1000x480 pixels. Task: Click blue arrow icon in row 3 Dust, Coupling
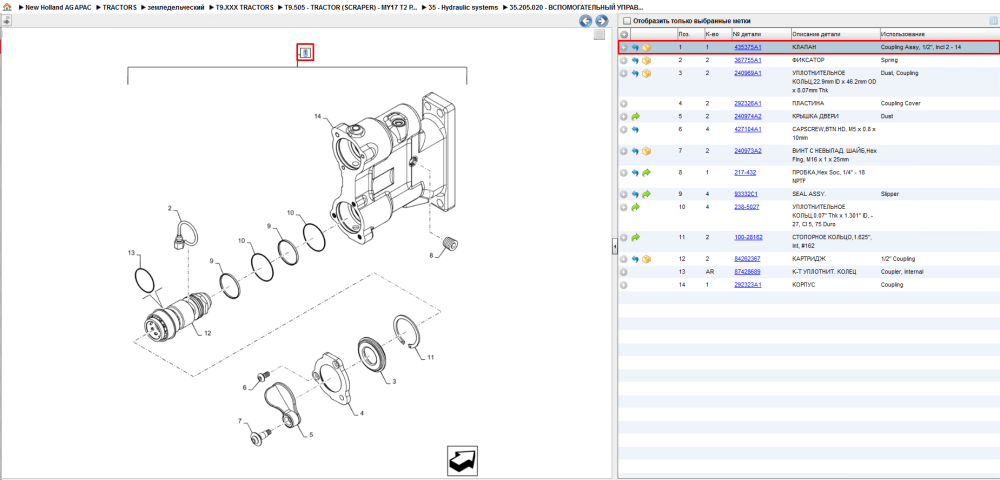coord(635,73)
